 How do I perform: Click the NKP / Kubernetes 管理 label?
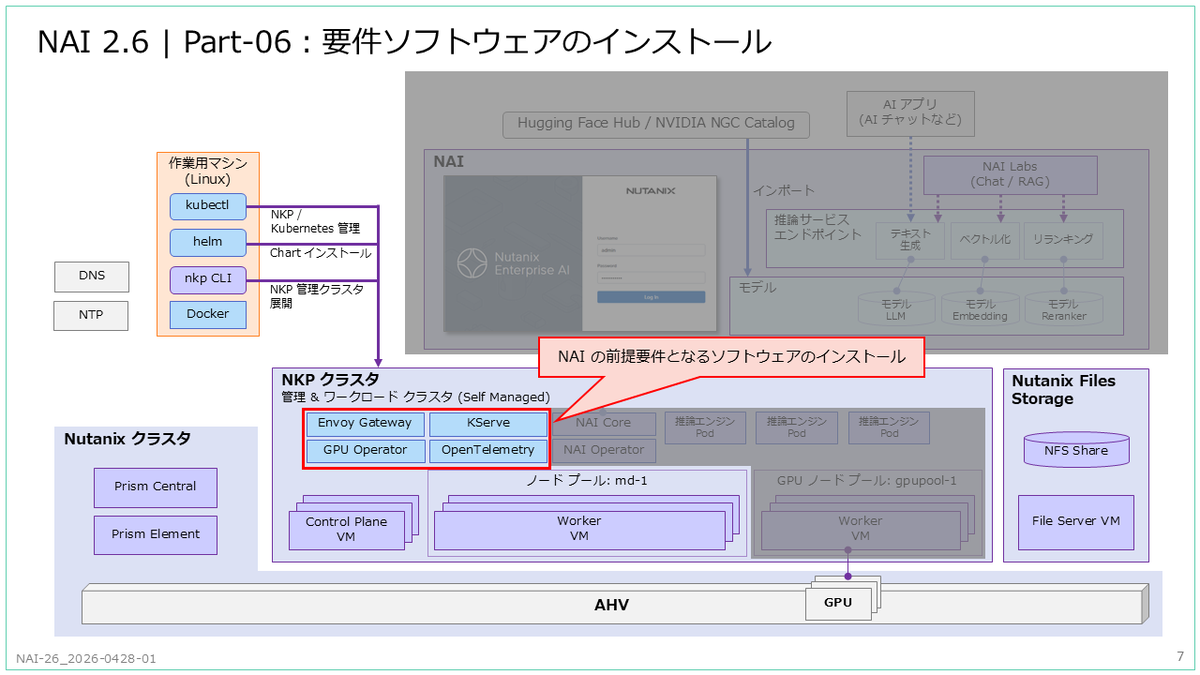tap(315, 222)
